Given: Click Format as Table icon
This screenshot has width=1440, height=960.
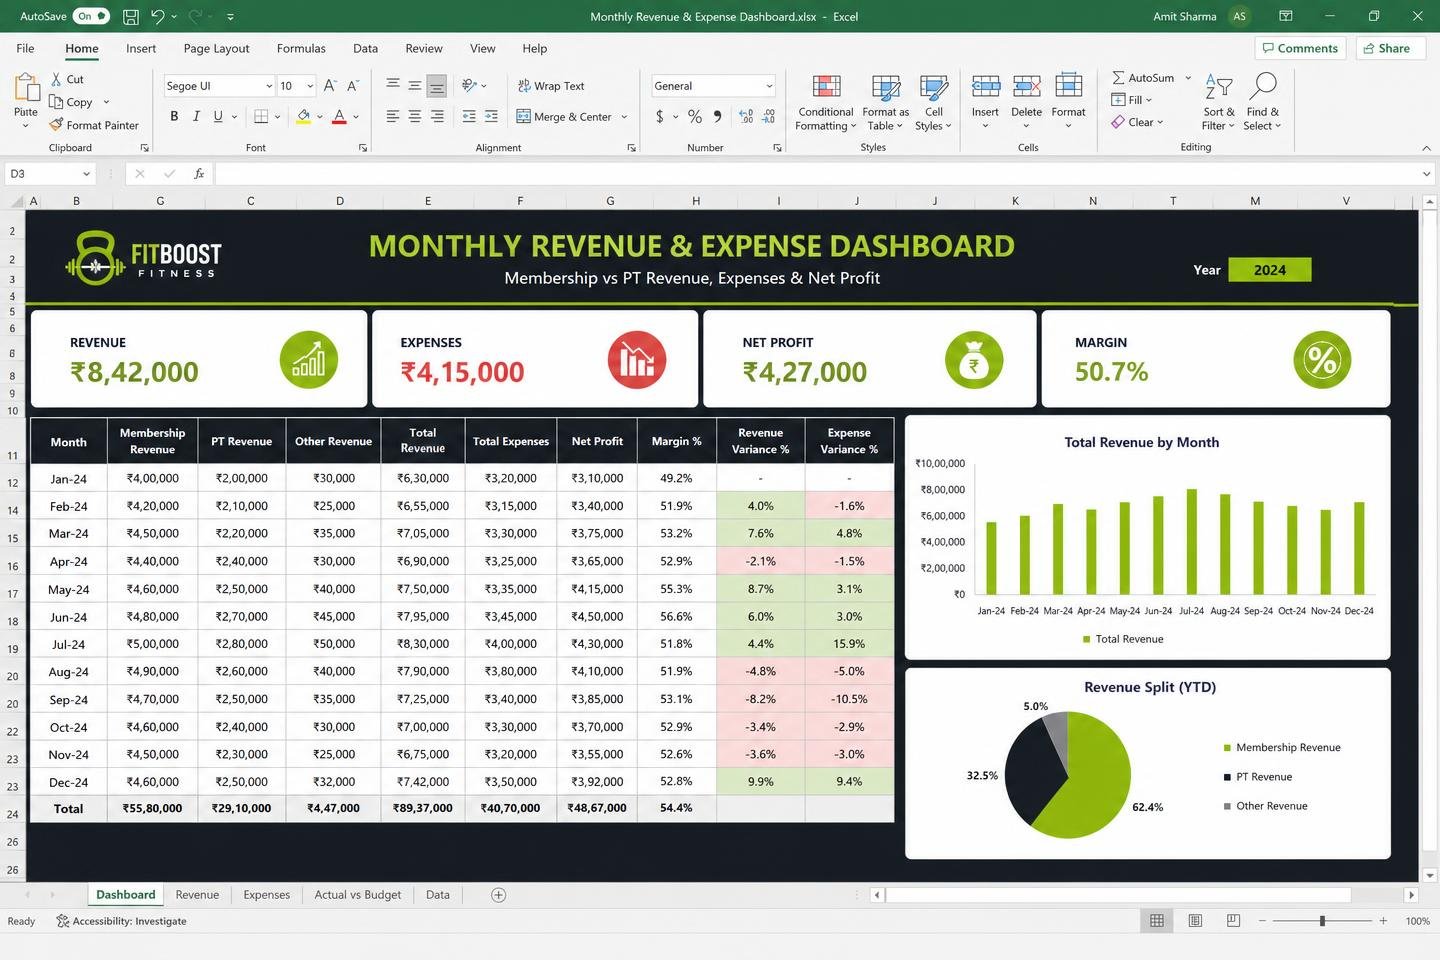Looking at the screenshot, I should (886, 88).
